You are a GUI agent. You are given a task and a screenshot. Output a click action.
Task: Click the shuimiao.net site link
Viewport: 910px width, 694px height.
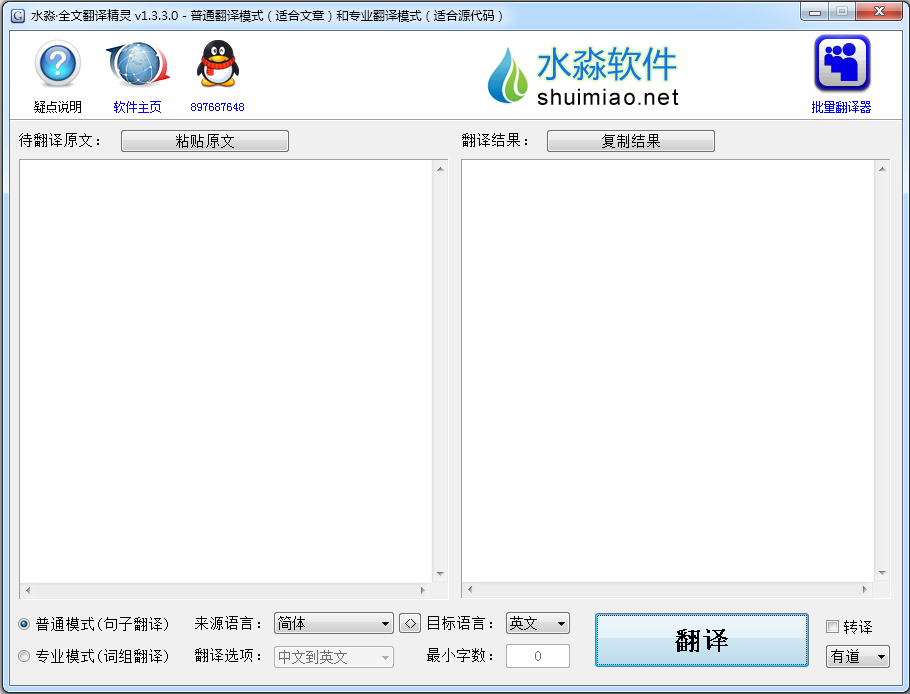[612, 100]
